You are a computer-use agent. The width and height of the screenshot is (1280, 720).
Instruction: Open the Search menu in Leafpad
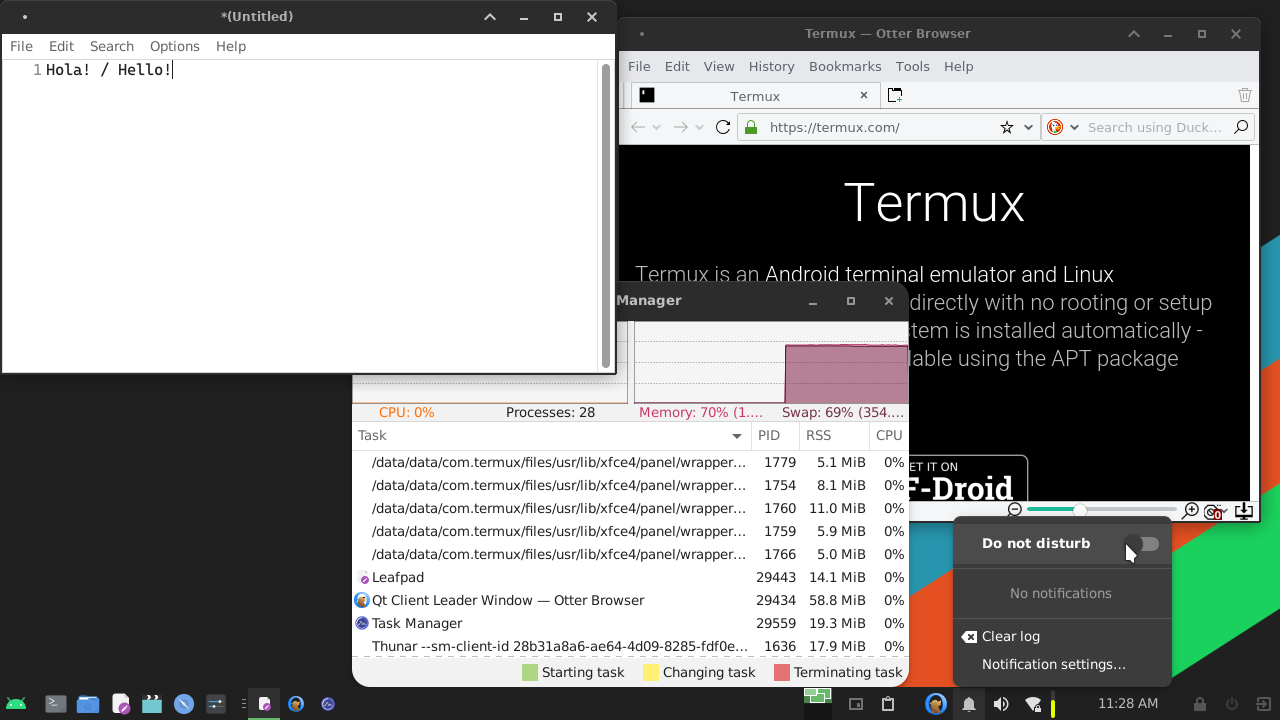(x=112, y=46)
